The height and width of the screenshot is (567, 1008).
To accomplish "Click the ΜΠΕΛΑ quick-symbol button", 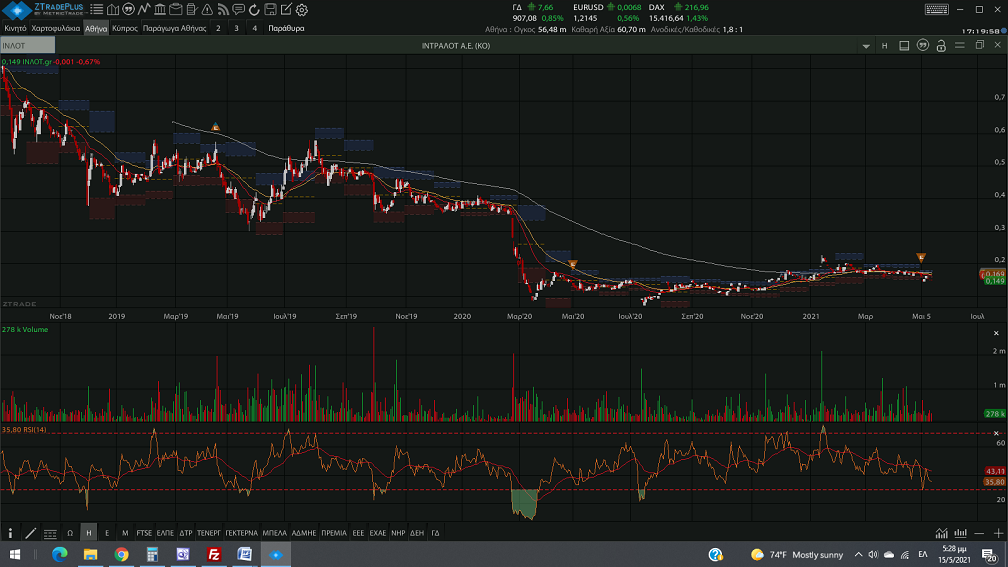I will coord(275,533).
